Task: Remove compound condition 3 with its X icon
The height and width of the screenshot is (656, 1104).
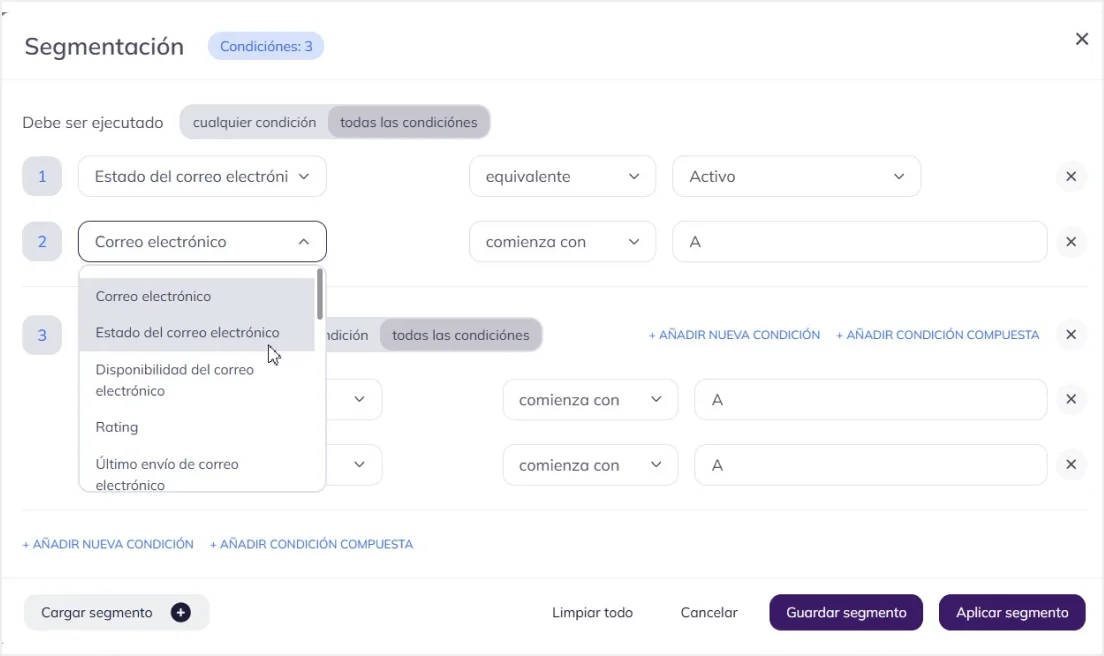Action: 1071,335
